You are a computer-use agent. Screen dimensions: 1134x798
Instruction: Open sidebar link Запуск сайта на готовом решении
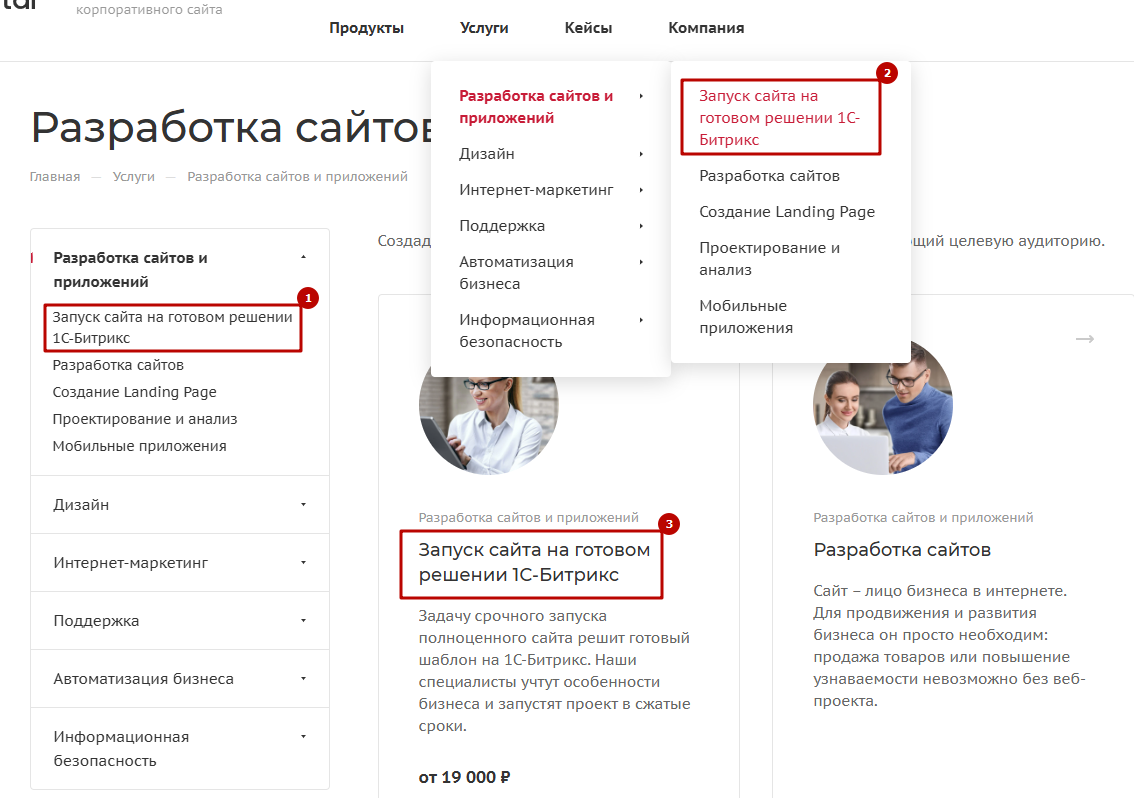pyautogui.click(x=172, y=327)
